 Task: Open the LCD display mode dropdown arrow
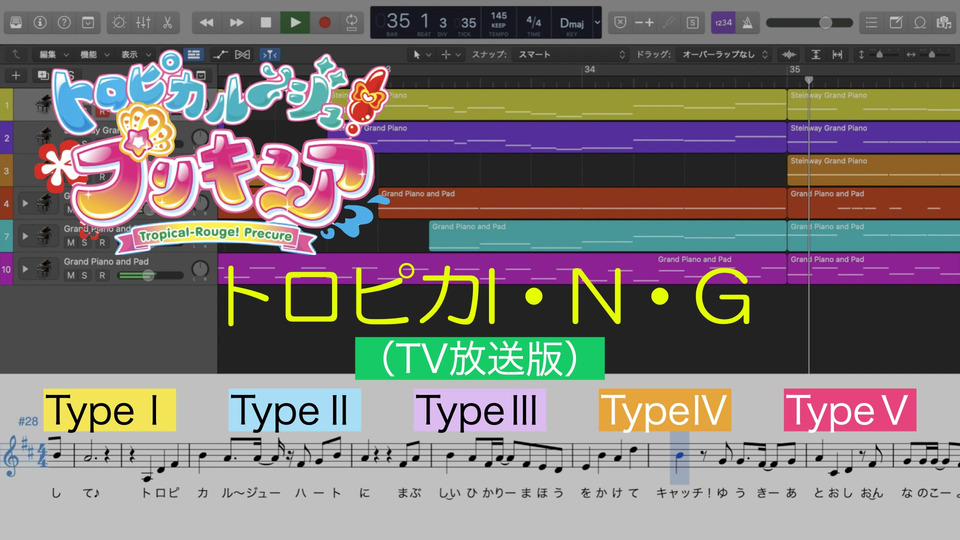[597, 23]
